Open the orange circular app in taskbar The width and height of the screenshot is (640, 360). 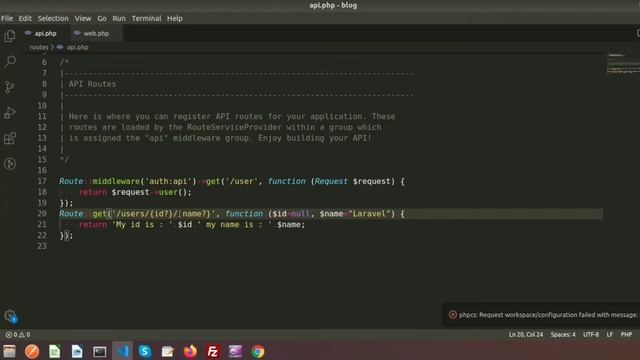pos(32,351)
